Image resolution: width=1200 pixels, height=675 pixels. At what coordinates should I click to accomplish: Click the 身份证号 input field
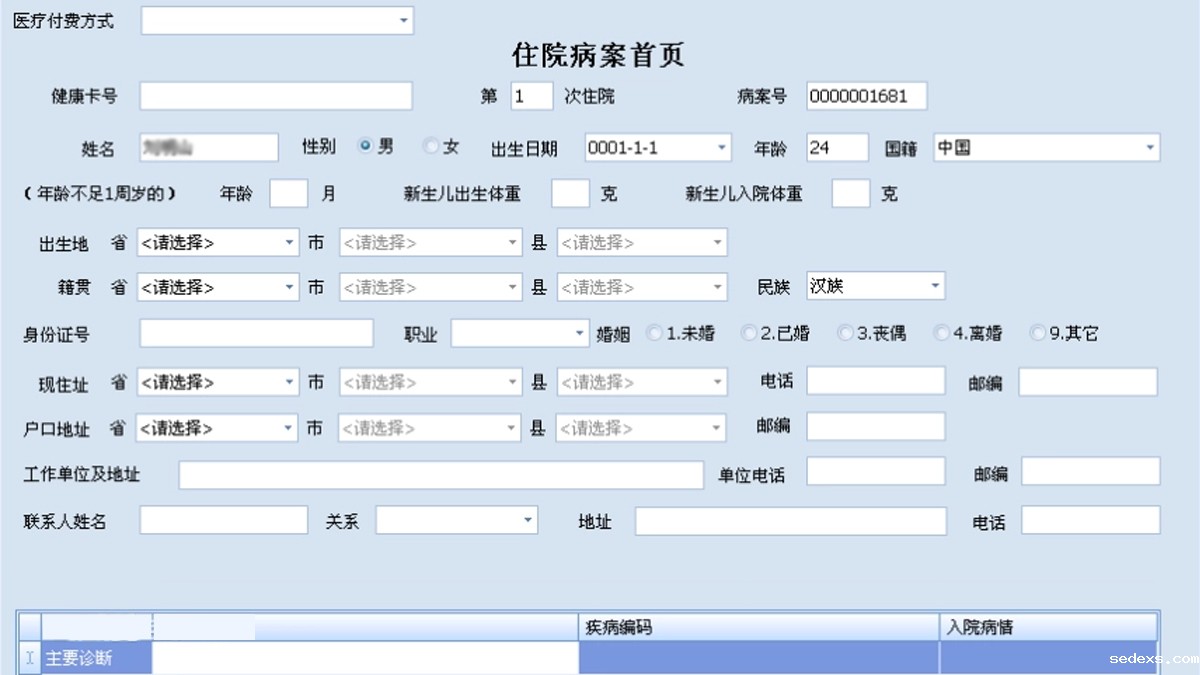pyautogui.click(x=256, y=333)
